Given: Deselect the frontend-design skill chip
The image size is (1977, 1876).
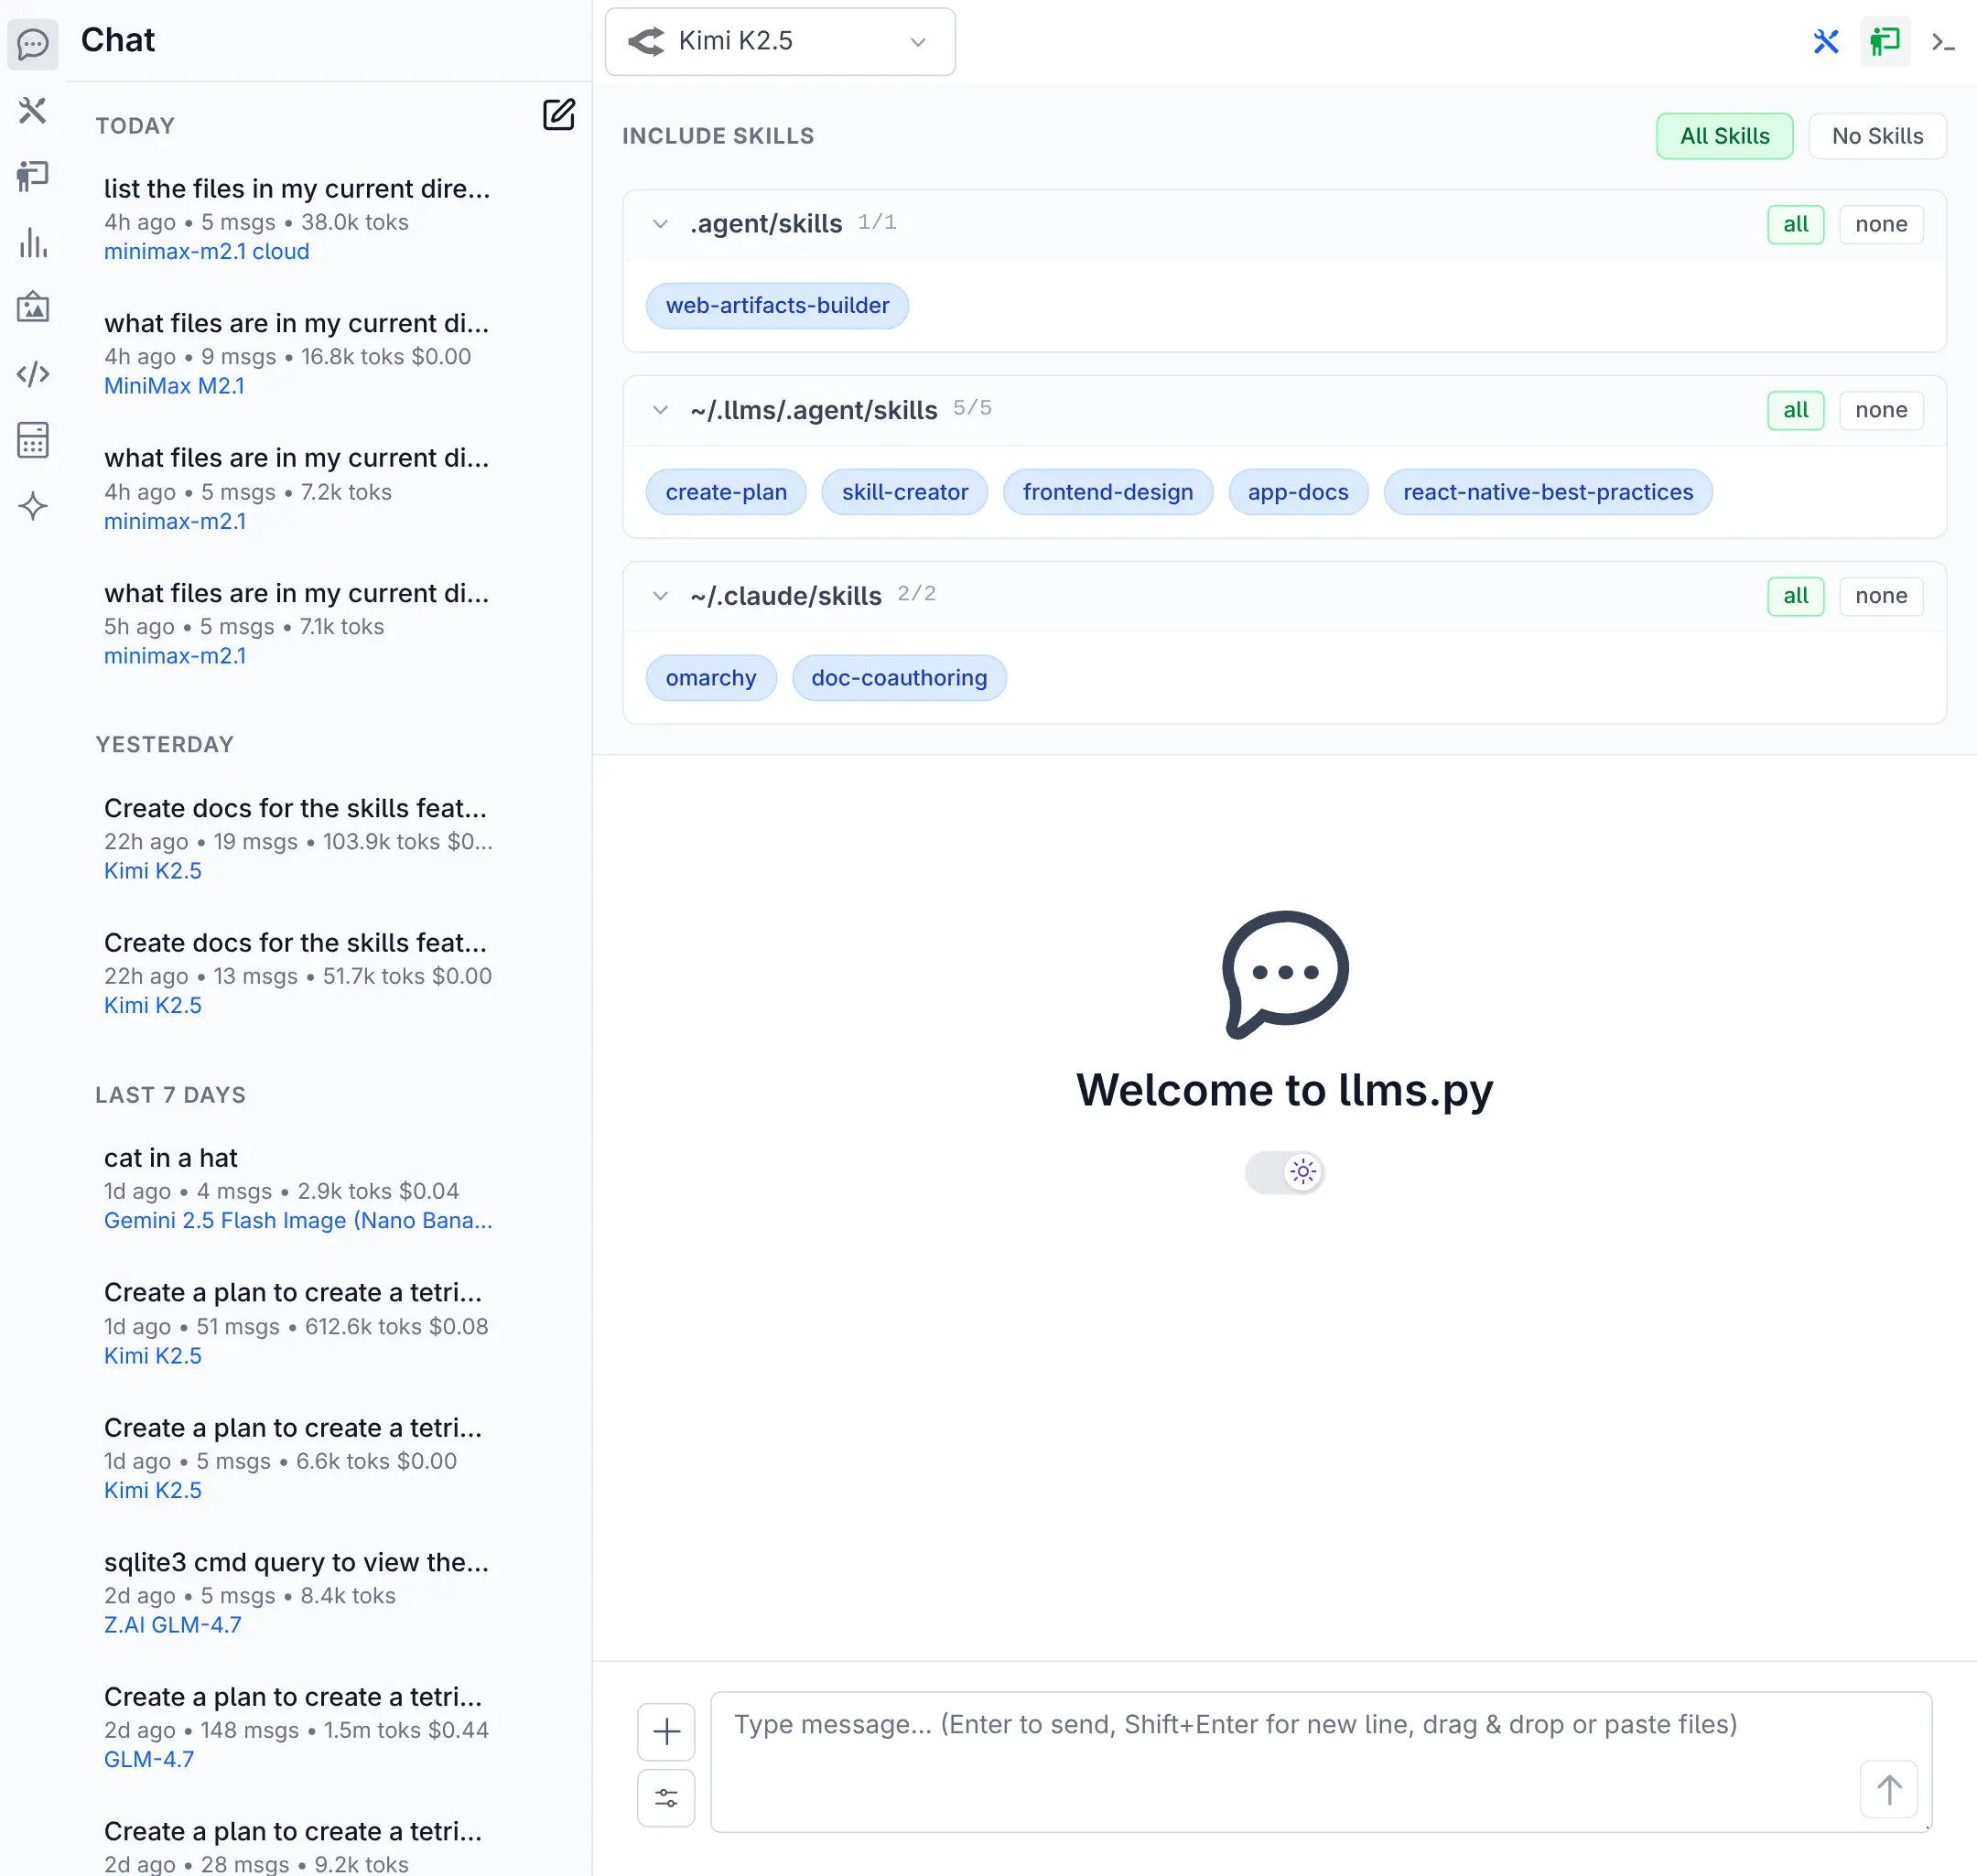Looking at the screenshot, I should point(1107,492).
